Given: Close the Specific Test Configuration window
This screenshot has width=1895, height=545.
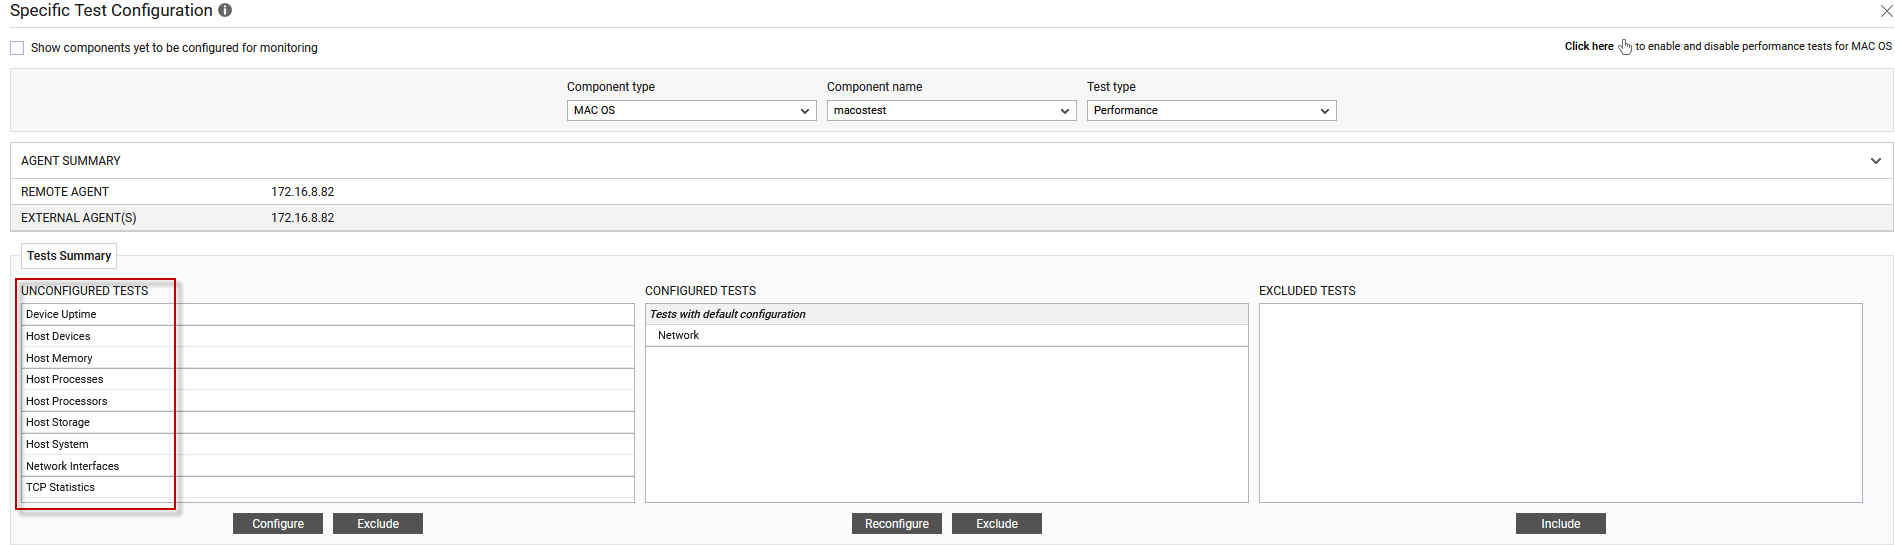Looking at the screenshot, I should coord(1886,11).
